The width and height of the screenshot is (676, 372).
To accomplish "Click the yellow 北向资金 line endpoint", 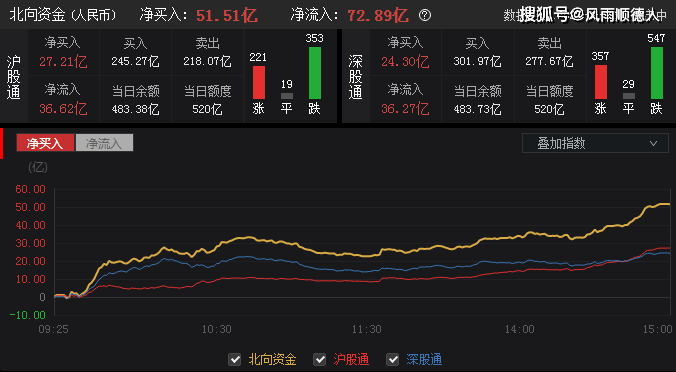I will 669,204.
